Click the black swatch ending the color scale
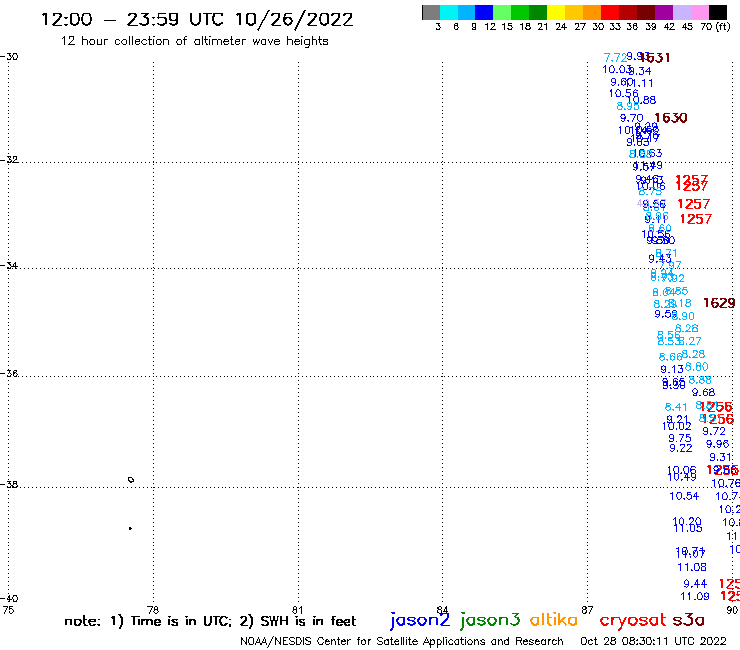This screenshot has width=740, height=650. pyautogui.click(x=717, y=12)
